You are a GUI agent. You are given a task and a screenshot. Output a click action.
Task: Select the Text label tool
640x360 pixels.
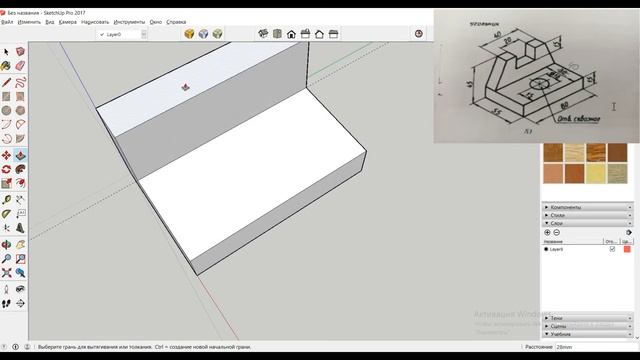[x=20, y=214]
